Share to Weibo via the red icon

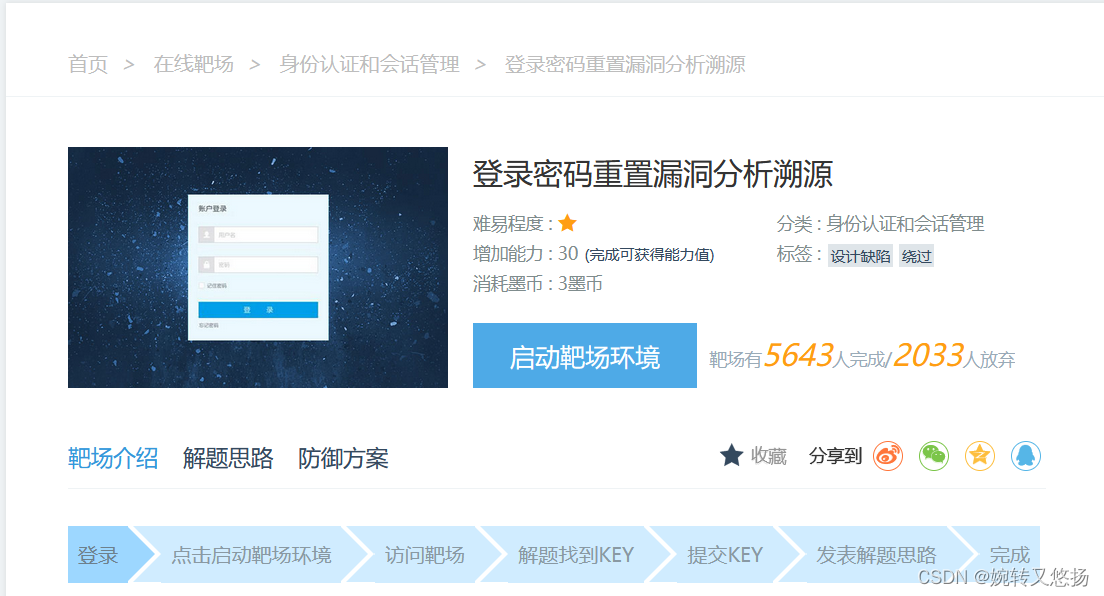click(x=888, y=456)
